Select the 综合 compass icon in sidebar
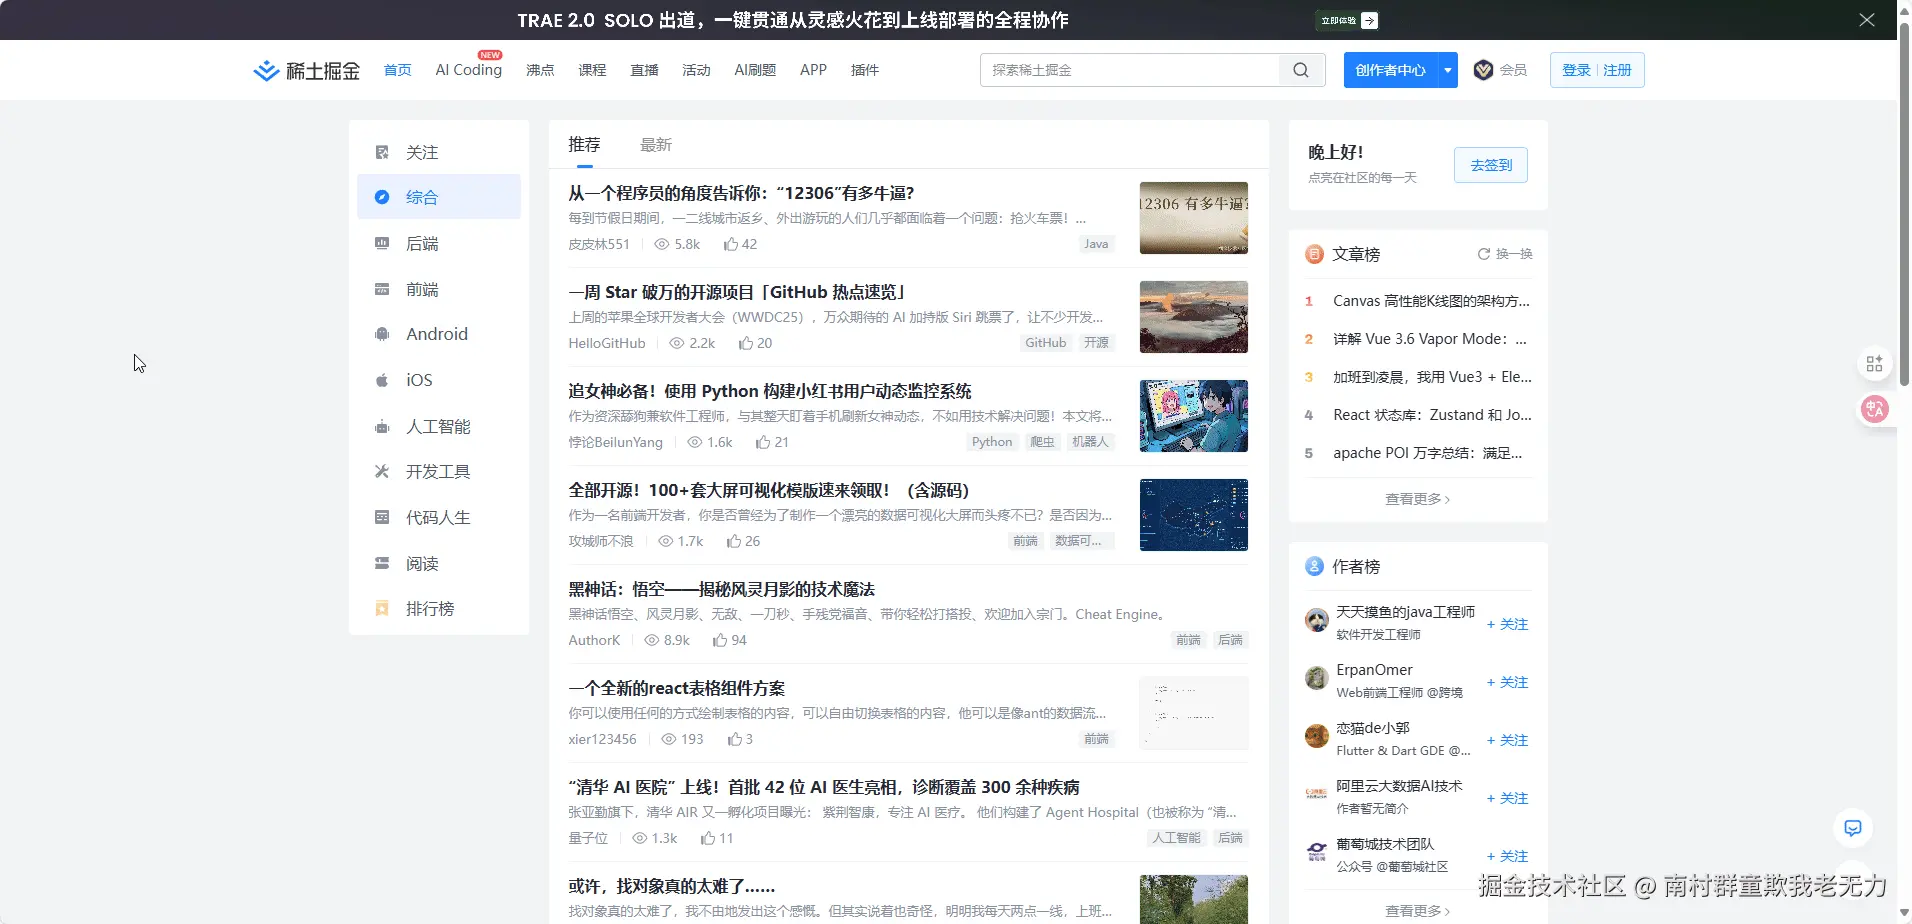This screenshot has width=1912, height=924. 382,197
